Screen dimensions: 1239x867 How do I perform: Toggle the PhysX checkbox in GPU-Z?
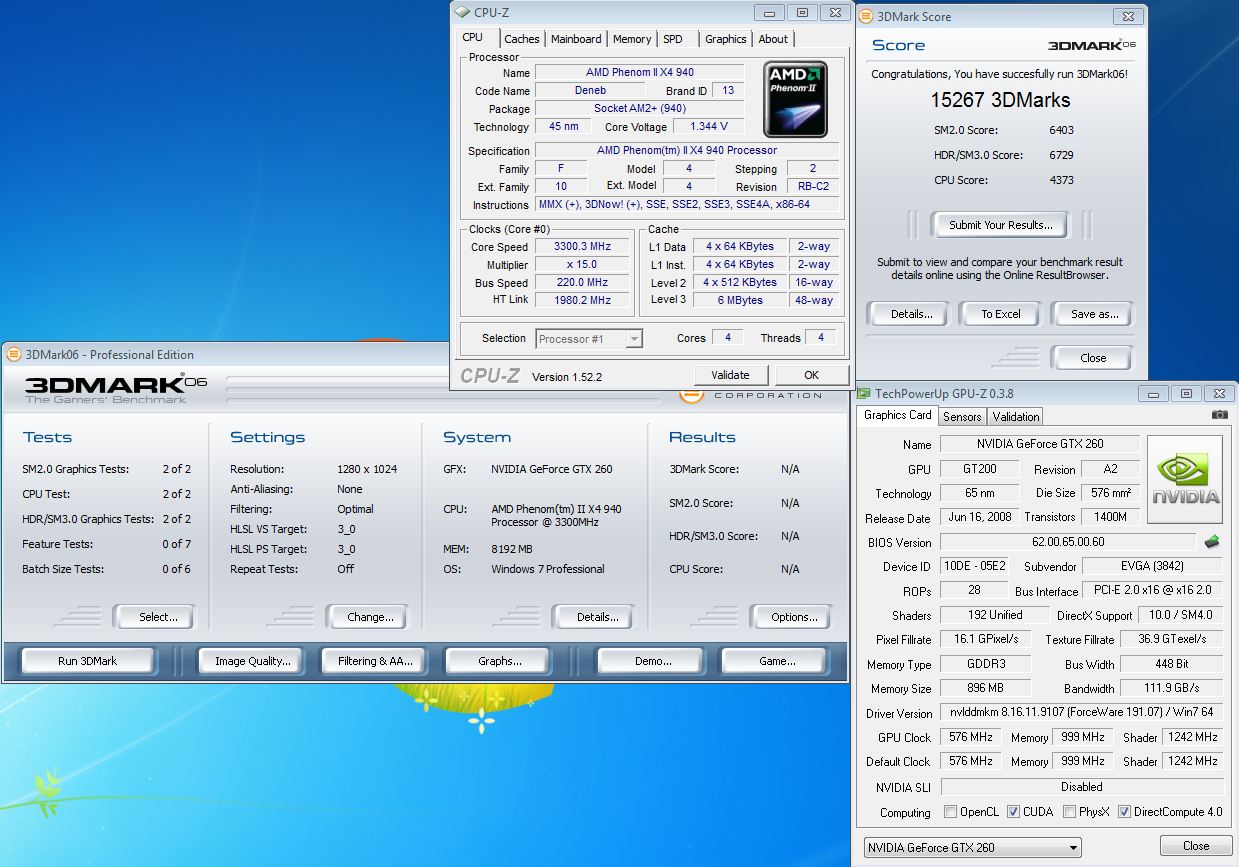tap(1070, 812)
